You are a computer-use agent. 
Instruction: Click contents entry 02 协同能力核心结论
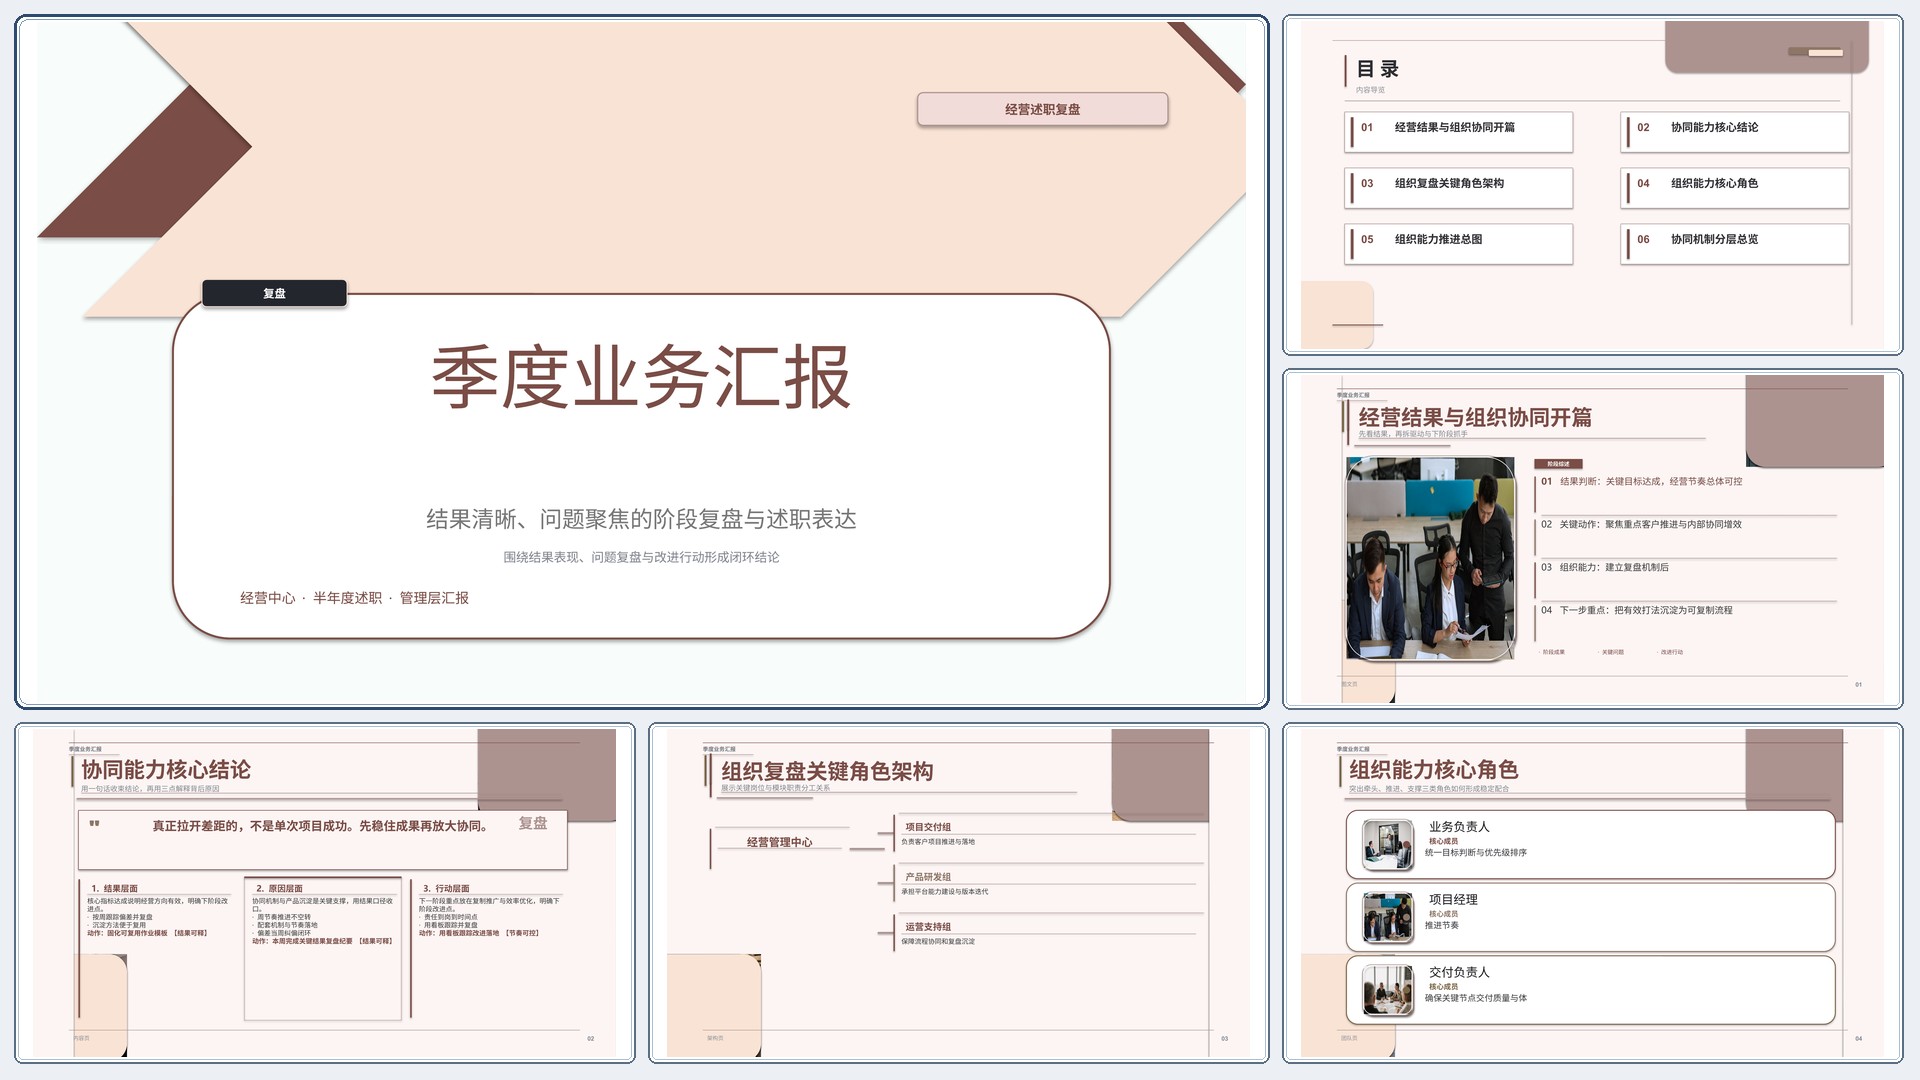click(x=1735, y=131)
